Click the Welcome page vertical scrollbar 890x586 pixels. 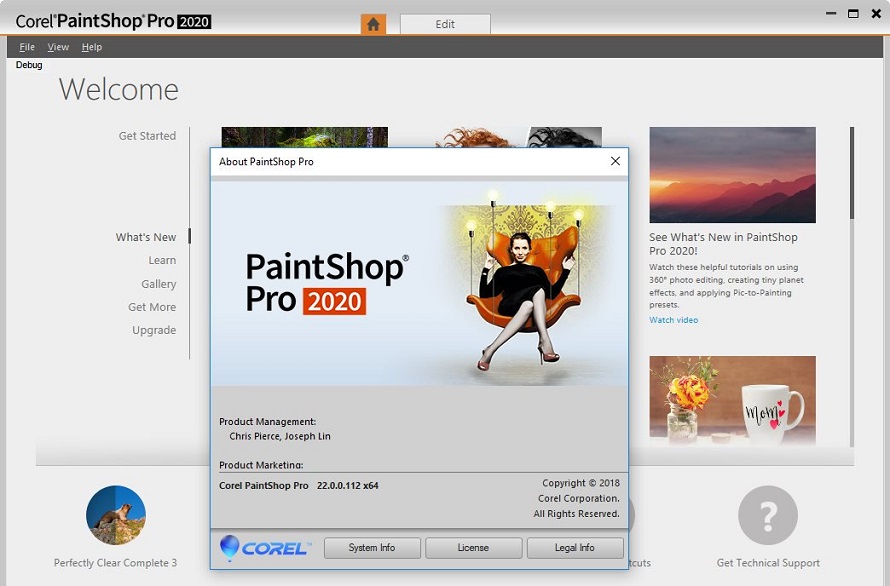852,172
